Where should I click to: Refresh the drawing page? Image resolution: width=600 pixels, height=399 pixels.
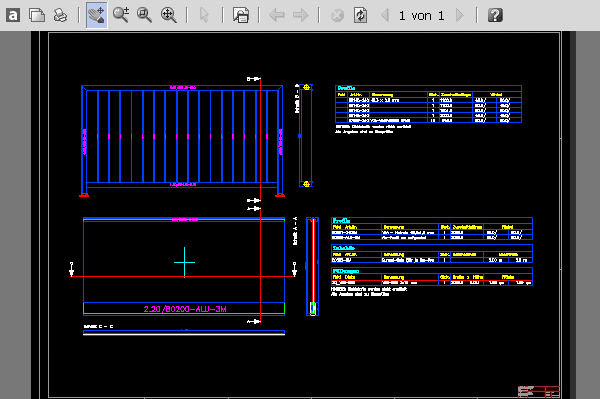click(x=360, y=16)
